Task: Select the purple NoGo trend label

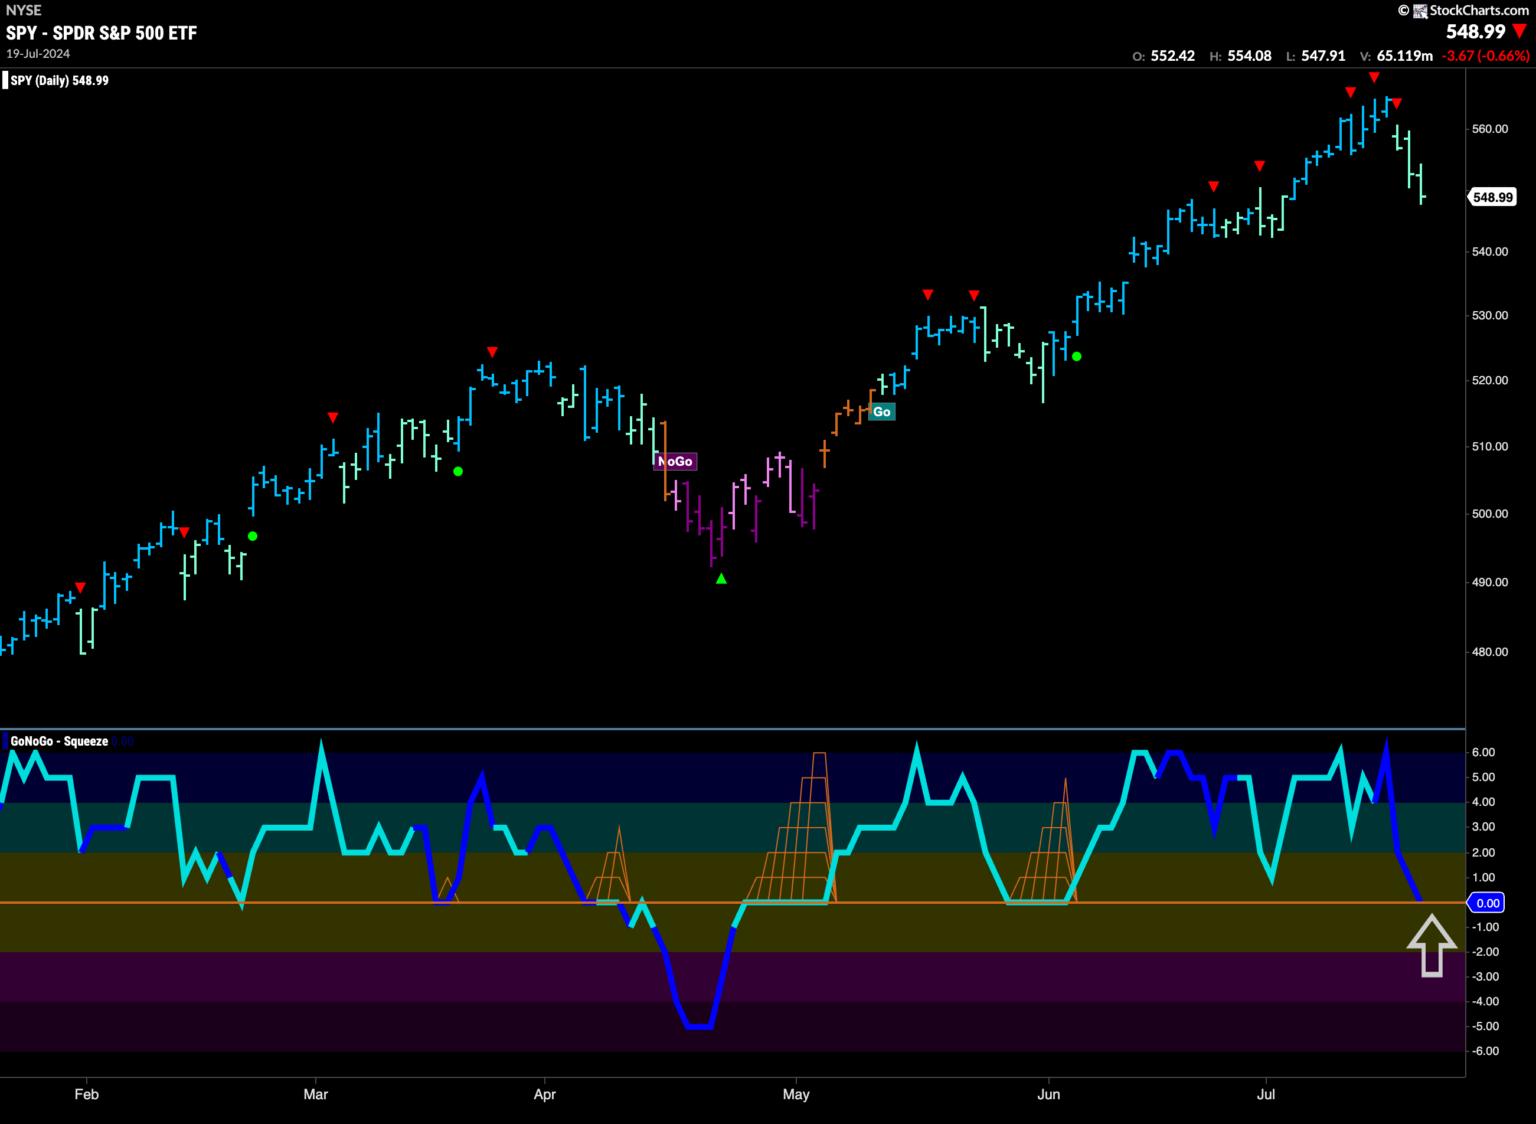Action: point(675,461)
